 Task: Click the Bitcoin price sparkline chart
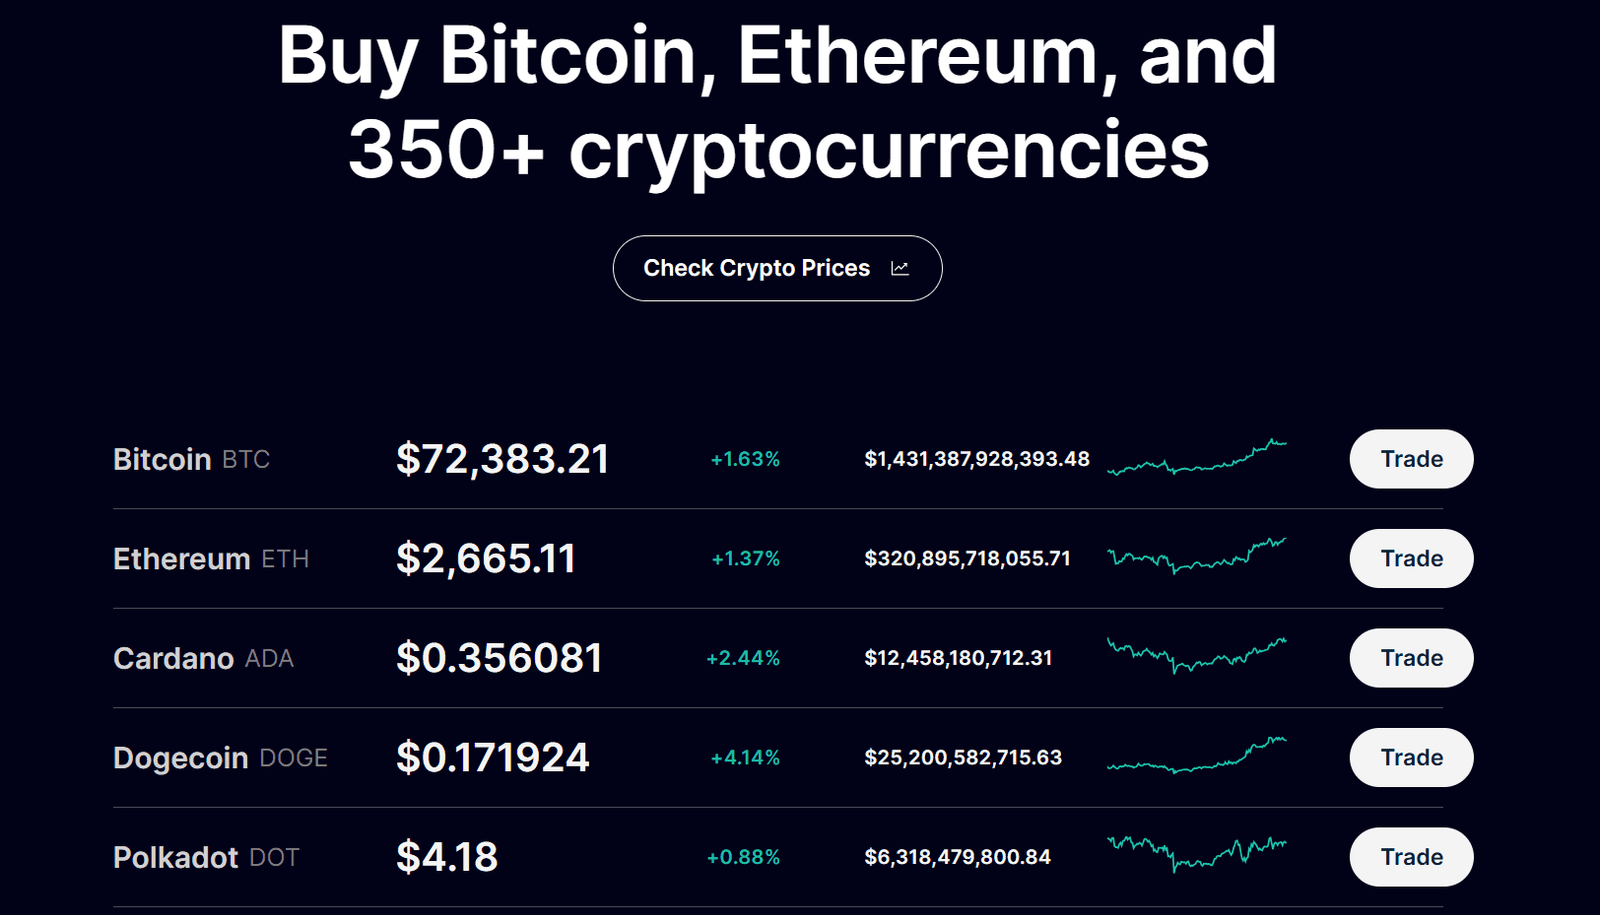[x=1197, y=459]
